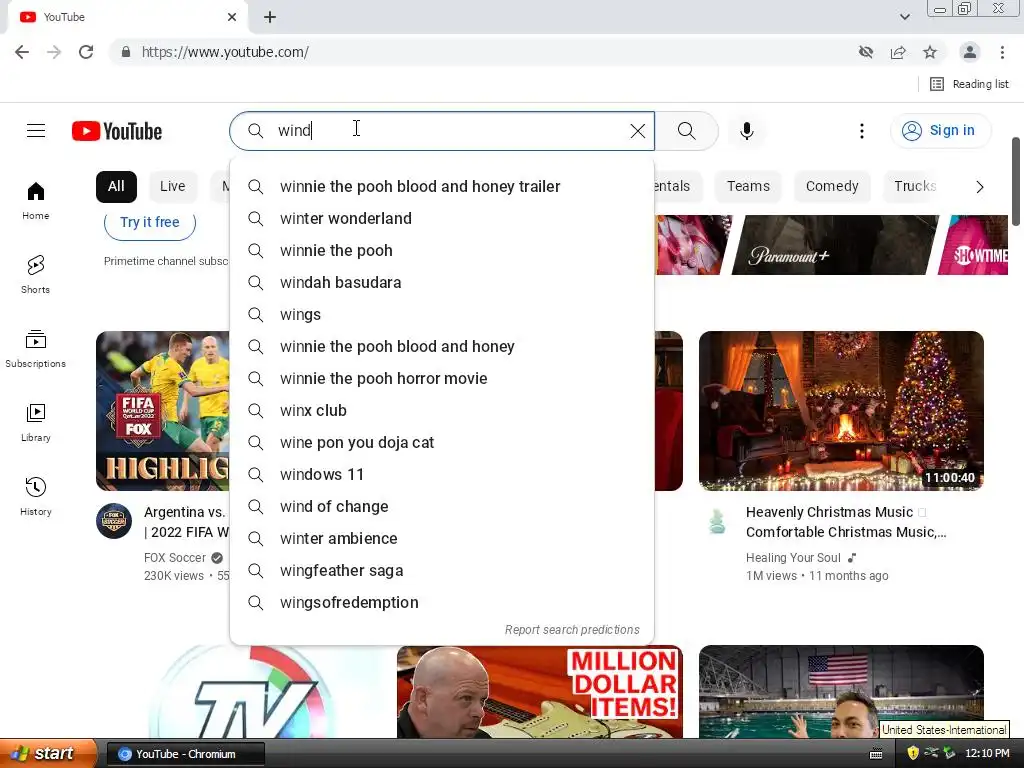Open the Reading list

969,84
